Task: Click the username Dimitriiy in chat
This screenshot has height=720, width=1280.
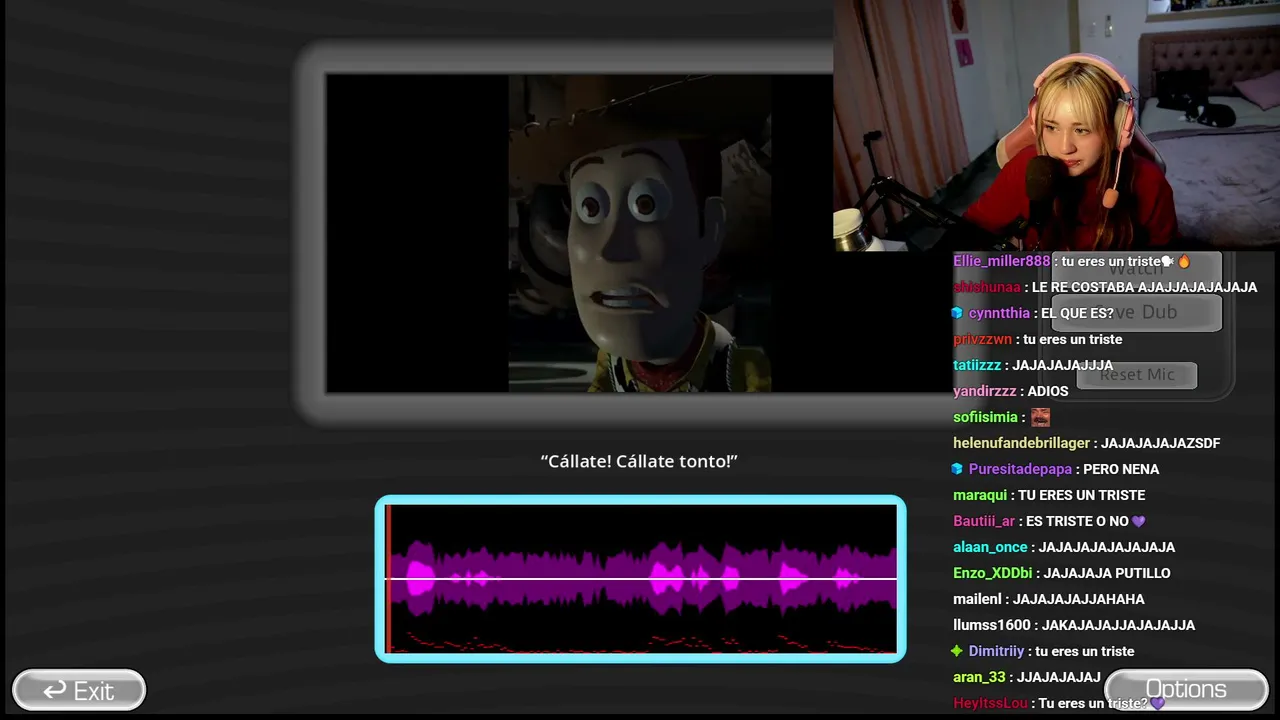Action: click(996, 651)
